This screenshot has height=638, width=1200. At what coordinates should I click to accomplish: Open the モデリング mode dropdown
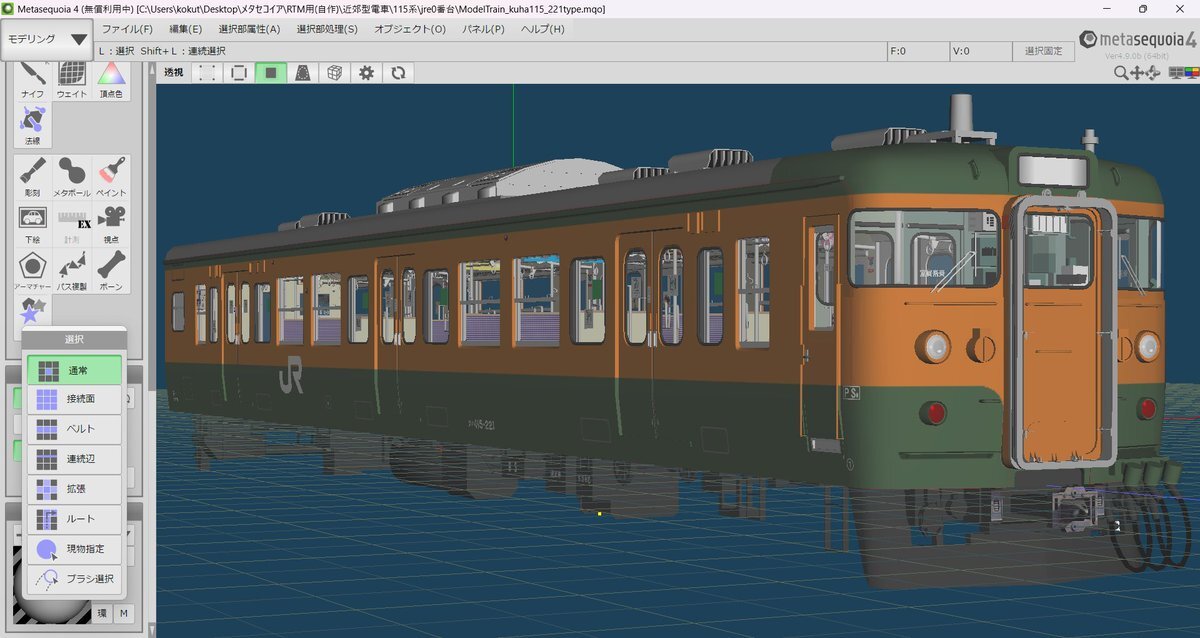tap(47, 39)
